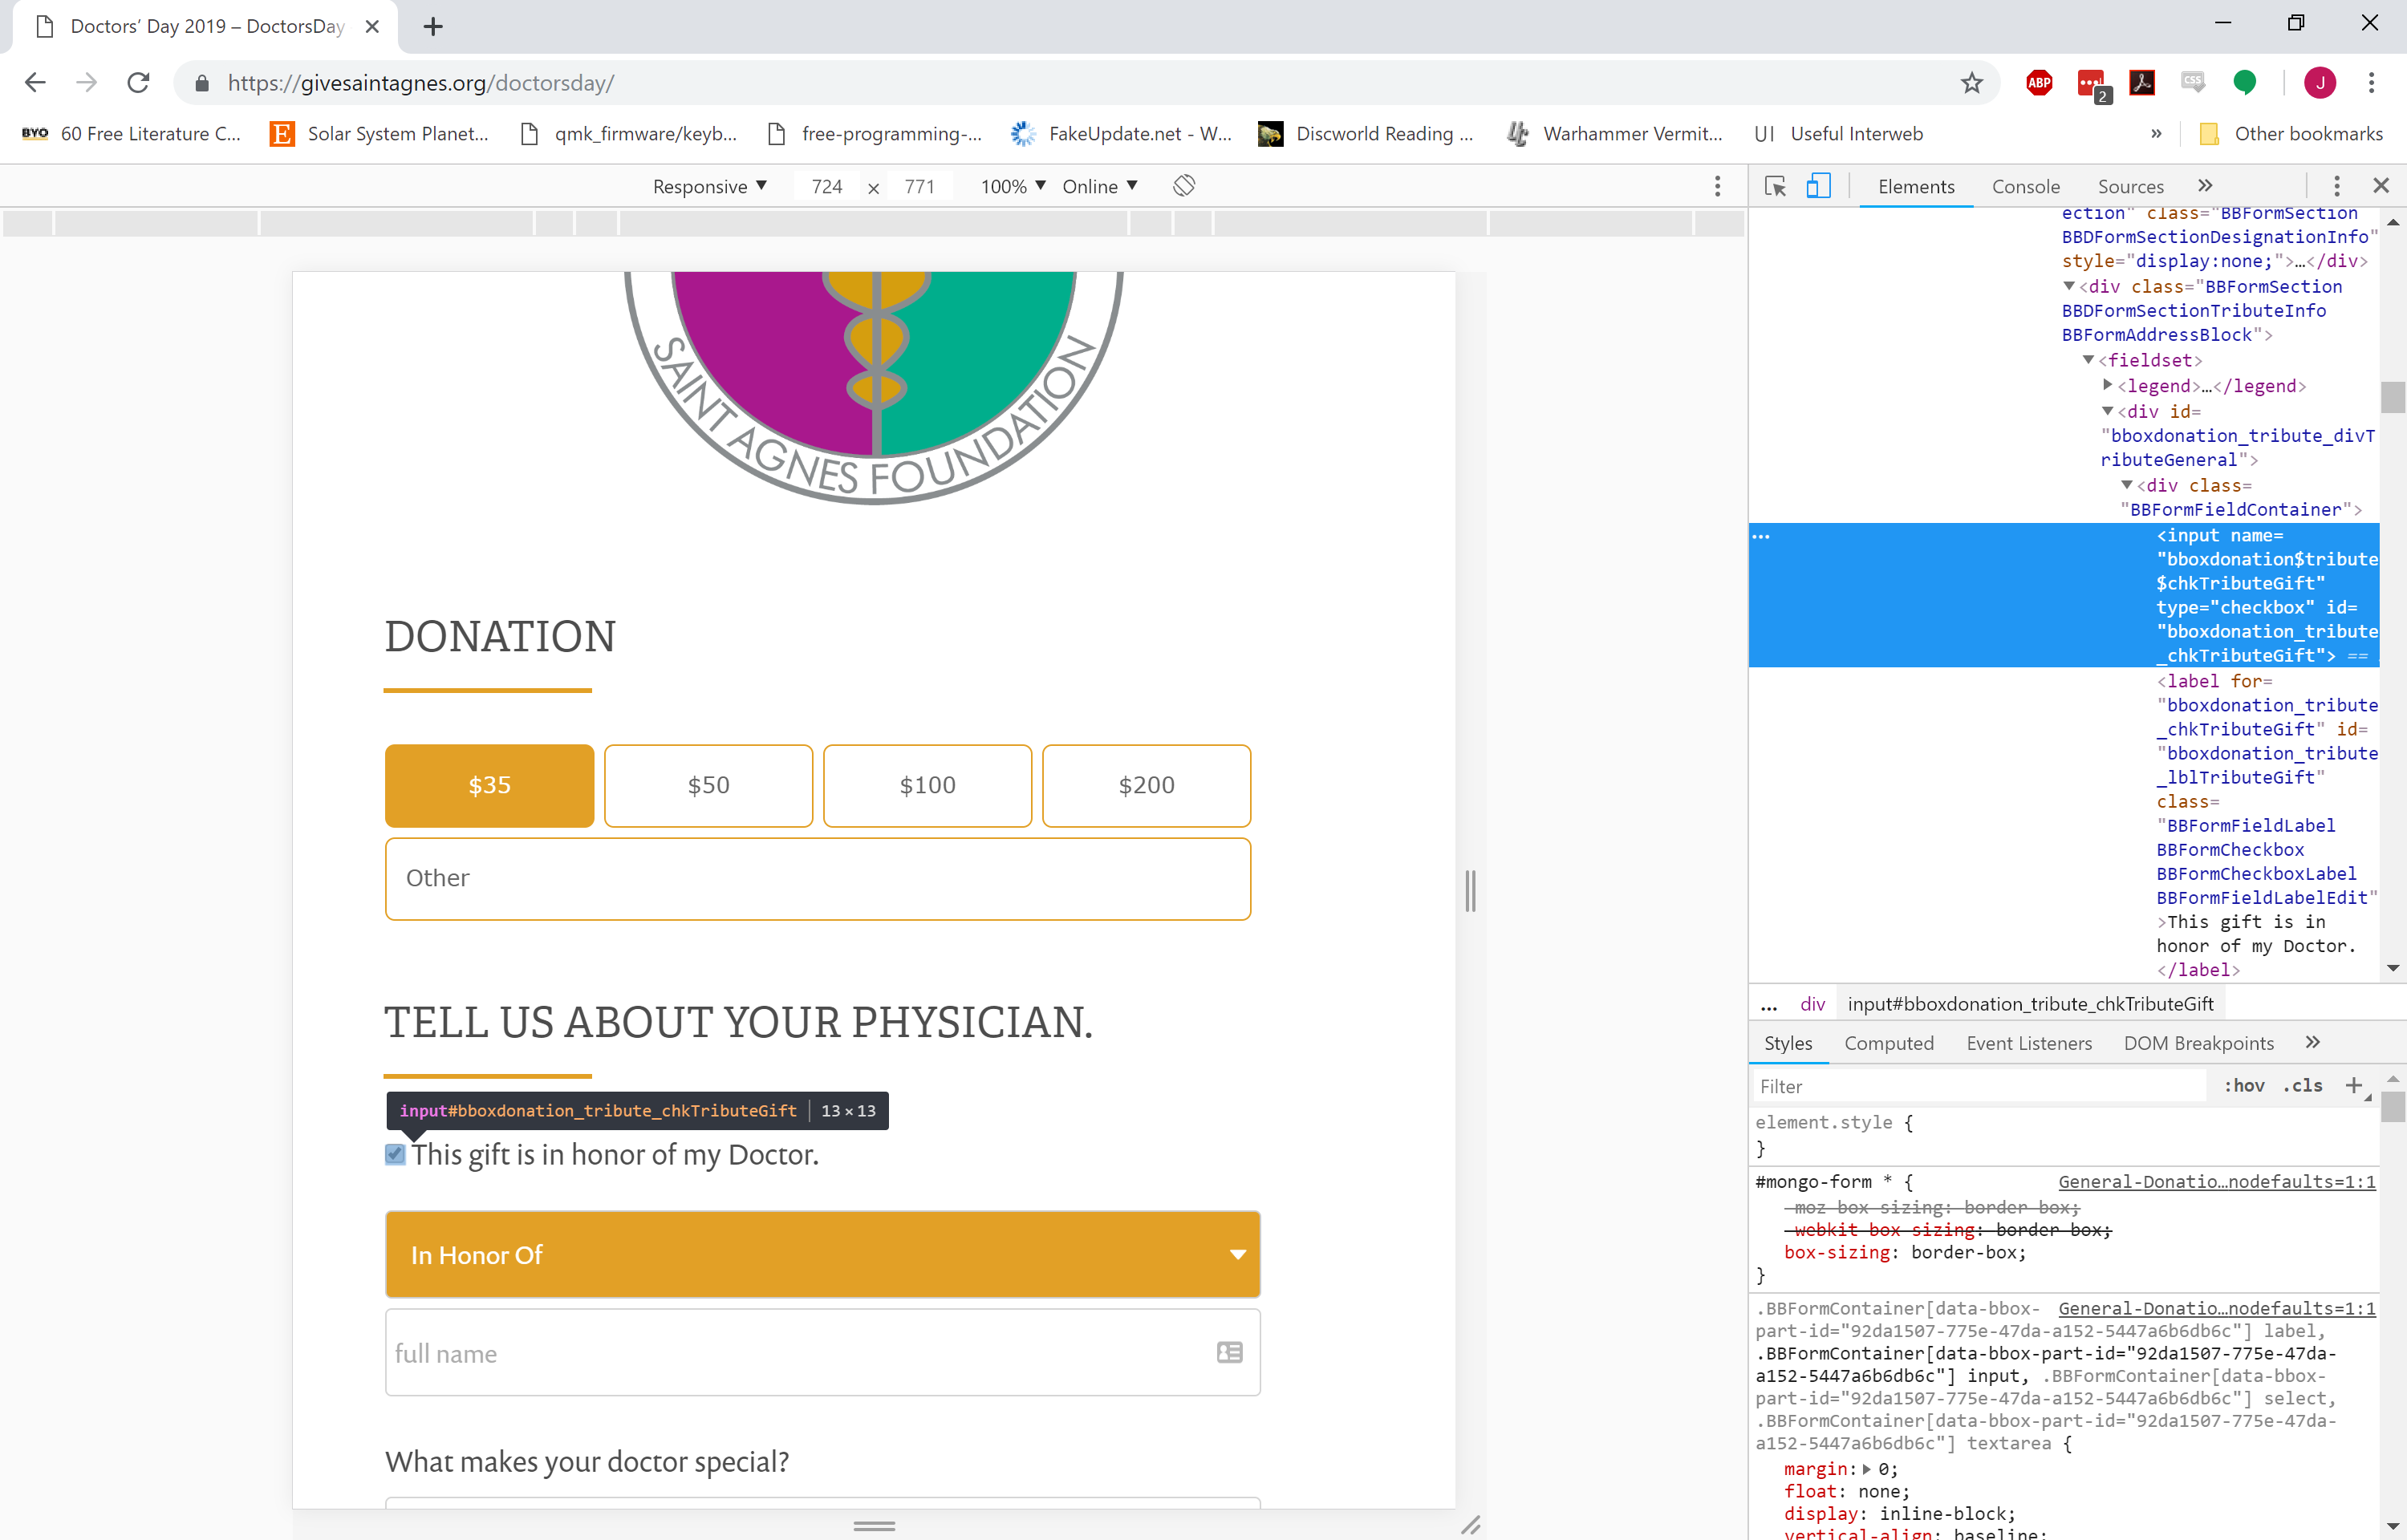Screen dimensions: 2407x1540
Task: Collapse BBFormSection TributeInfo div
Action: [2069, 286]
